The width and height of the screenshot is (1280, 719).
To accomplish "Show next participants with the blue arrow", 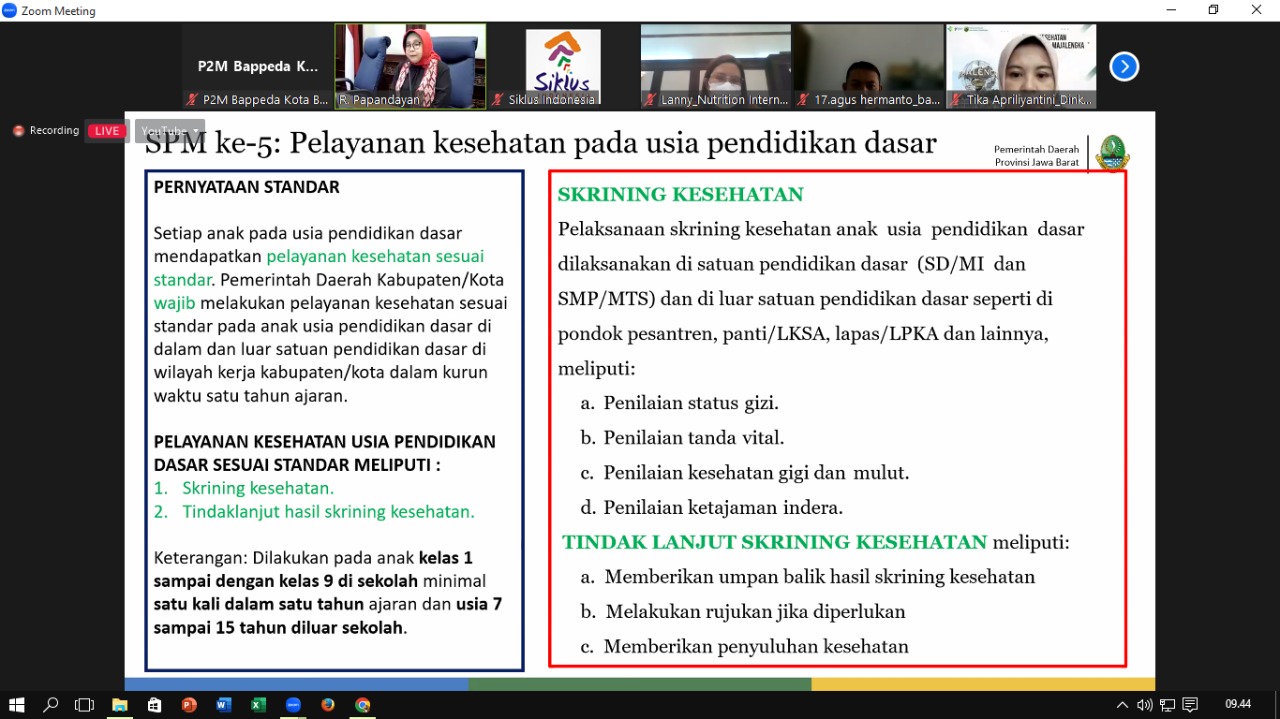I will pos(1124,66).
